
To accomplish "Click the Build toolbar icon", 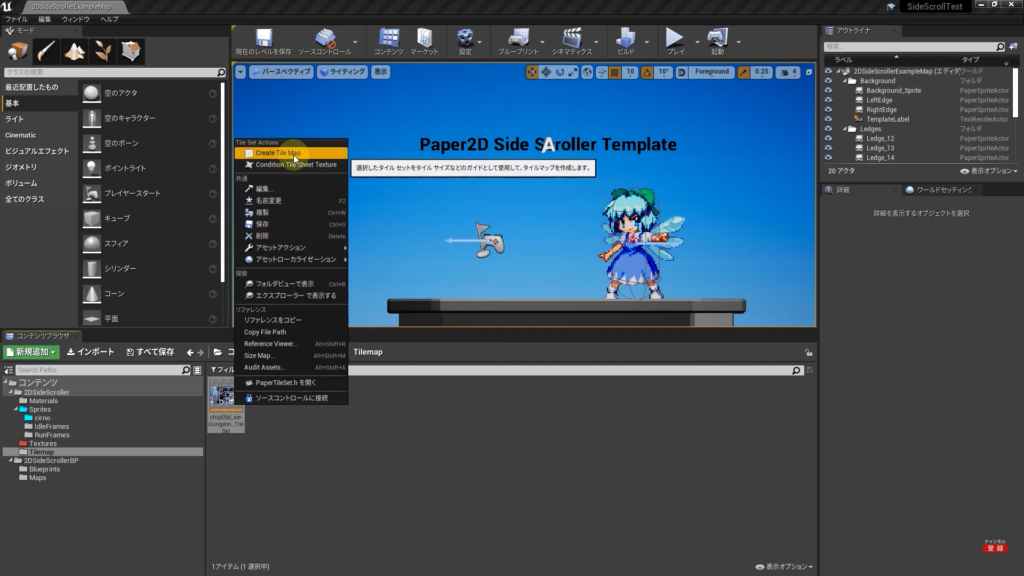I will coord(626,40).
